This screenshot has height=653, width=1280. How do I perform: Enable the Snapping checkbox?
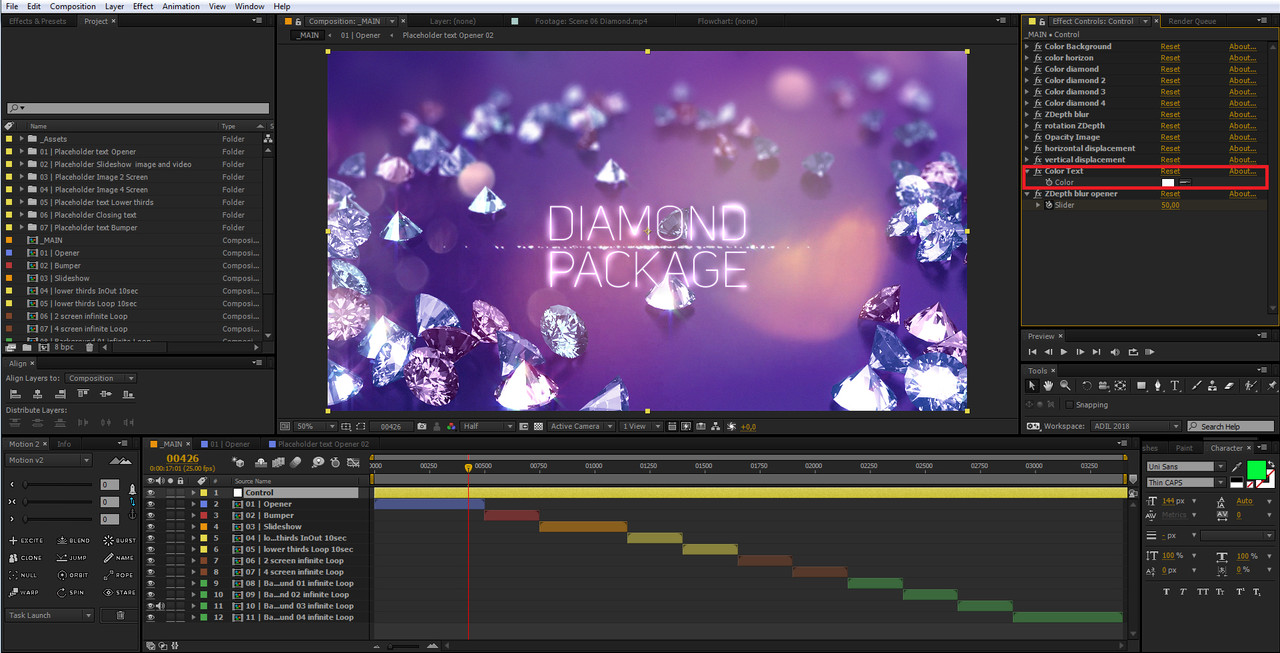tap(1069, 405)
